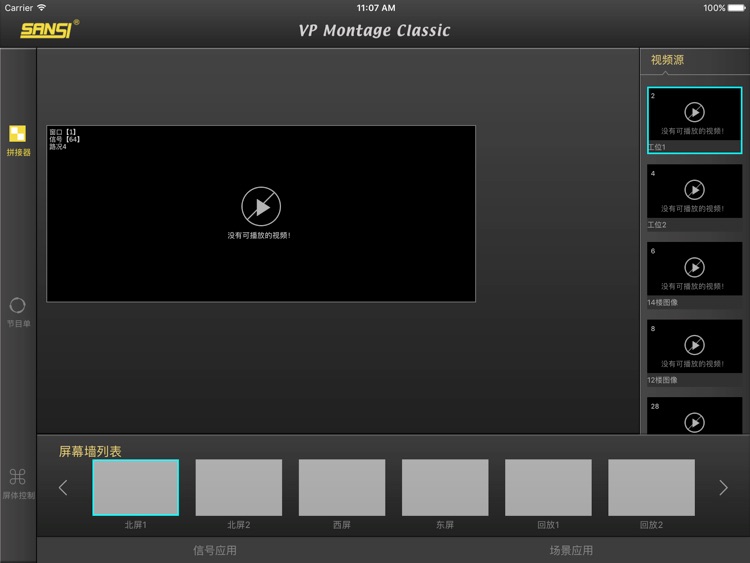
Task: Click play icon on source 6 14楼图像
Action: coord(694,267)
